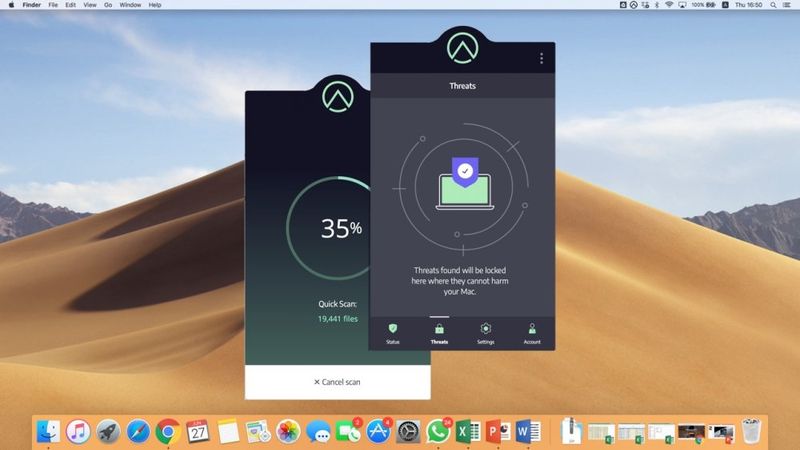
Task: Open the three-dot options menu in Threats window
Action: (x=541, y=58)
